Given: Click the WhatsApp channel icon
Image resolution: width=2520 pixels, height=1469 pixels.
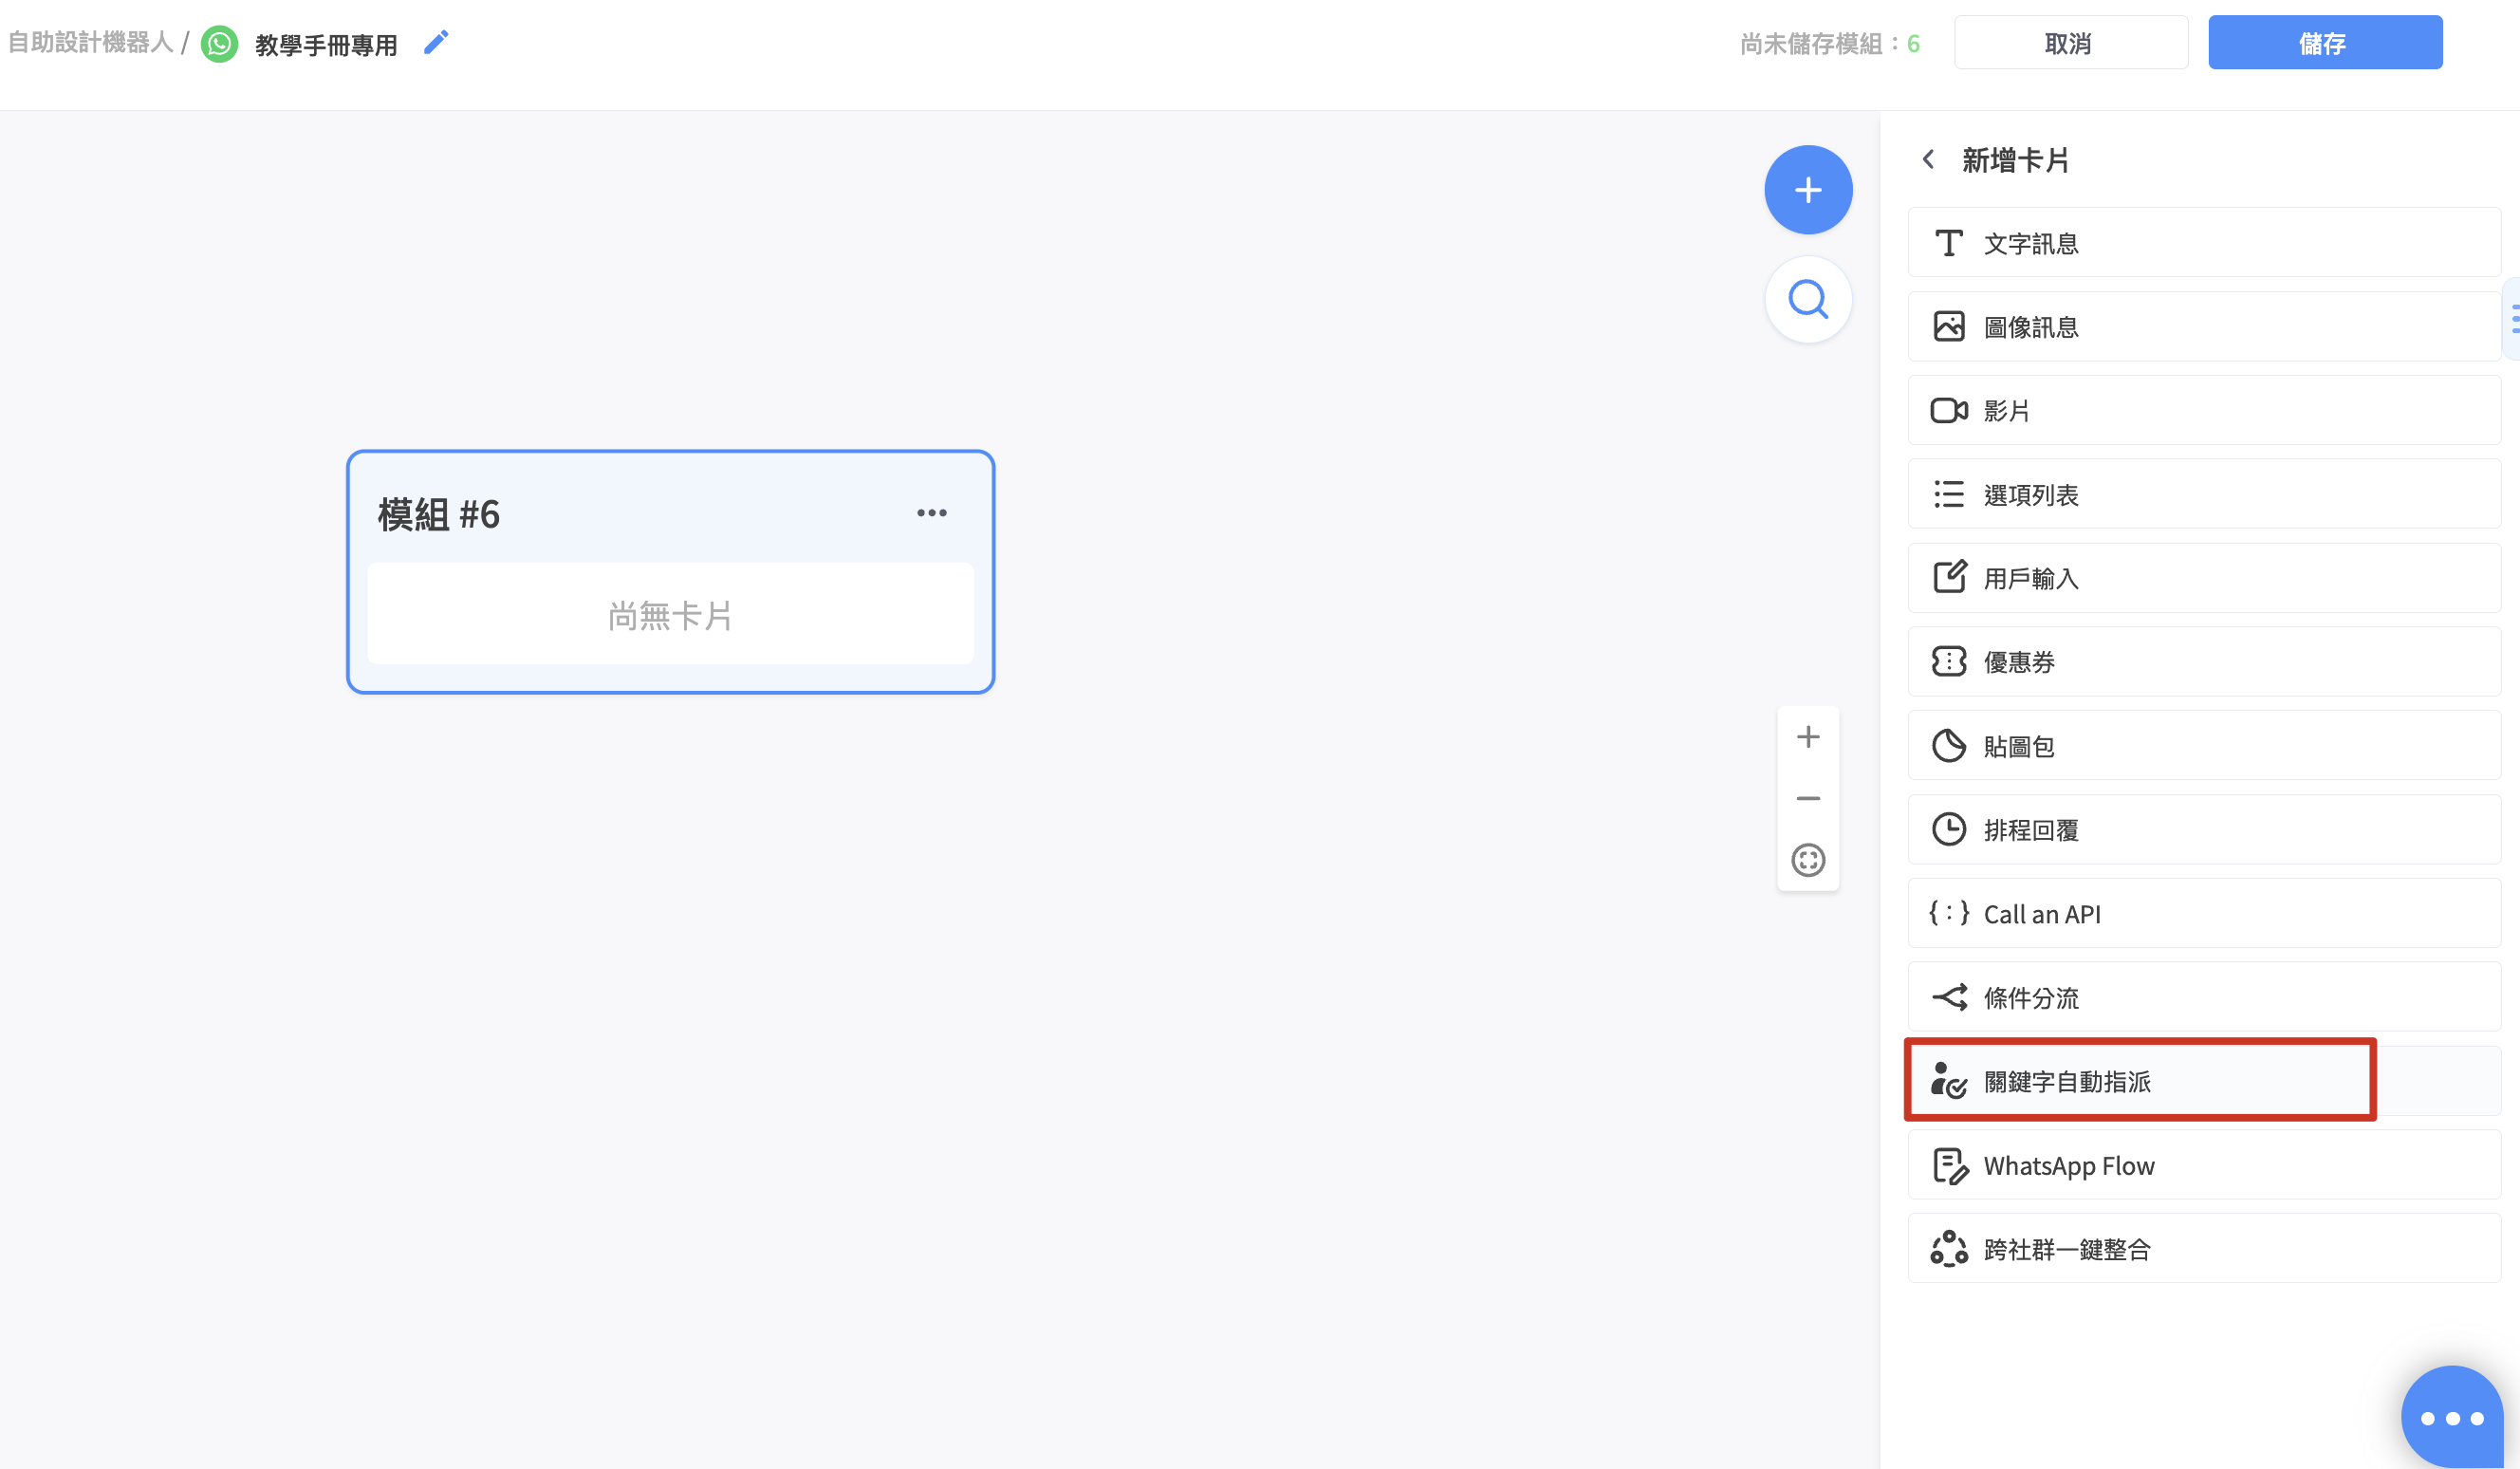Looking at the screenshot, I should (x=220, y=44).
